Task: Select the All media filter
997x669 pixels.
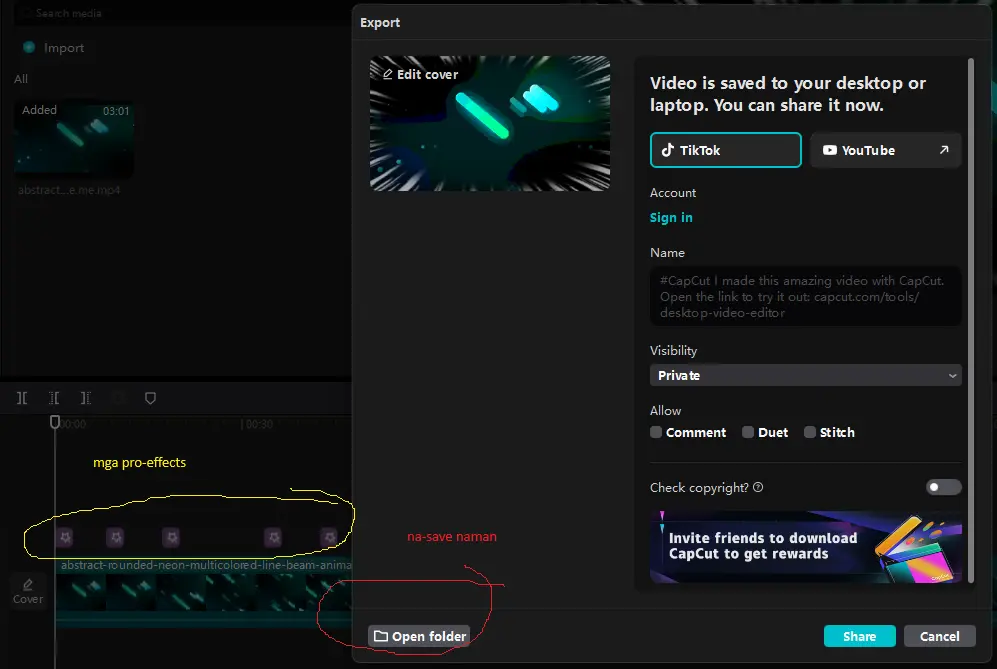Action: (x=21, y=79)
